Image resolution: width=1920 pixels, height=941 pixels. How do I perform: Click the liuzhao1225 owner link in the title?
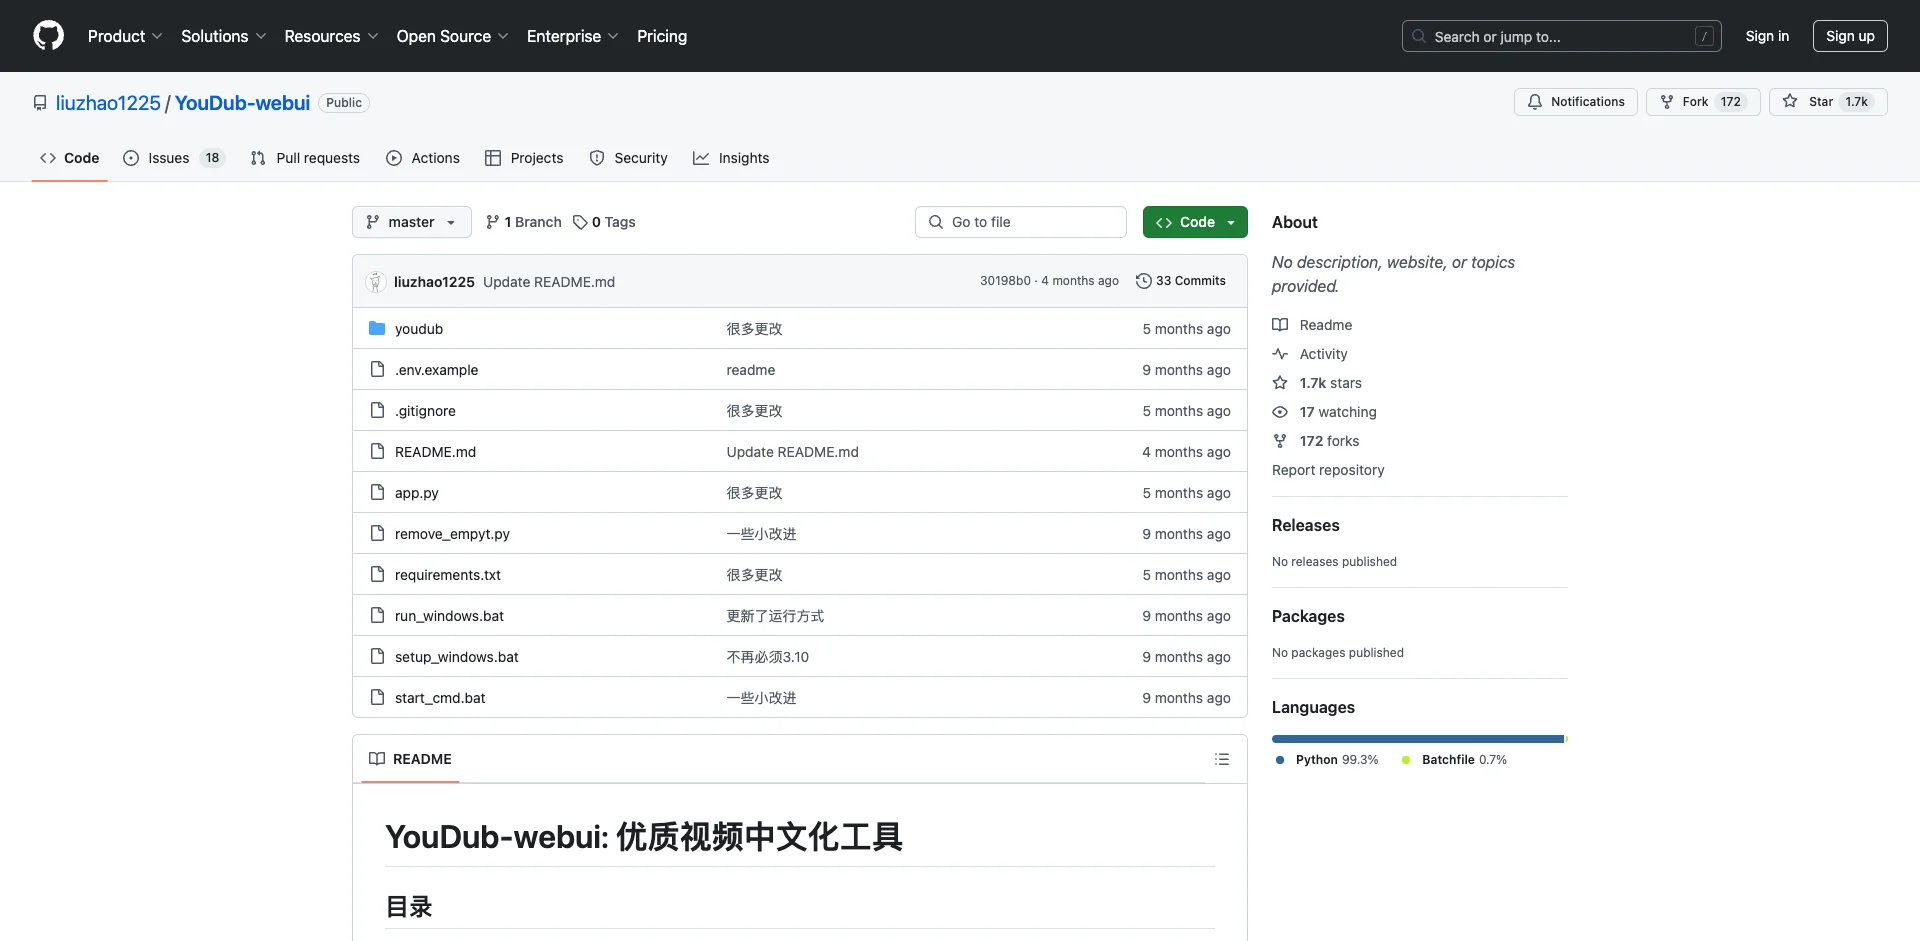pos(108,103)
